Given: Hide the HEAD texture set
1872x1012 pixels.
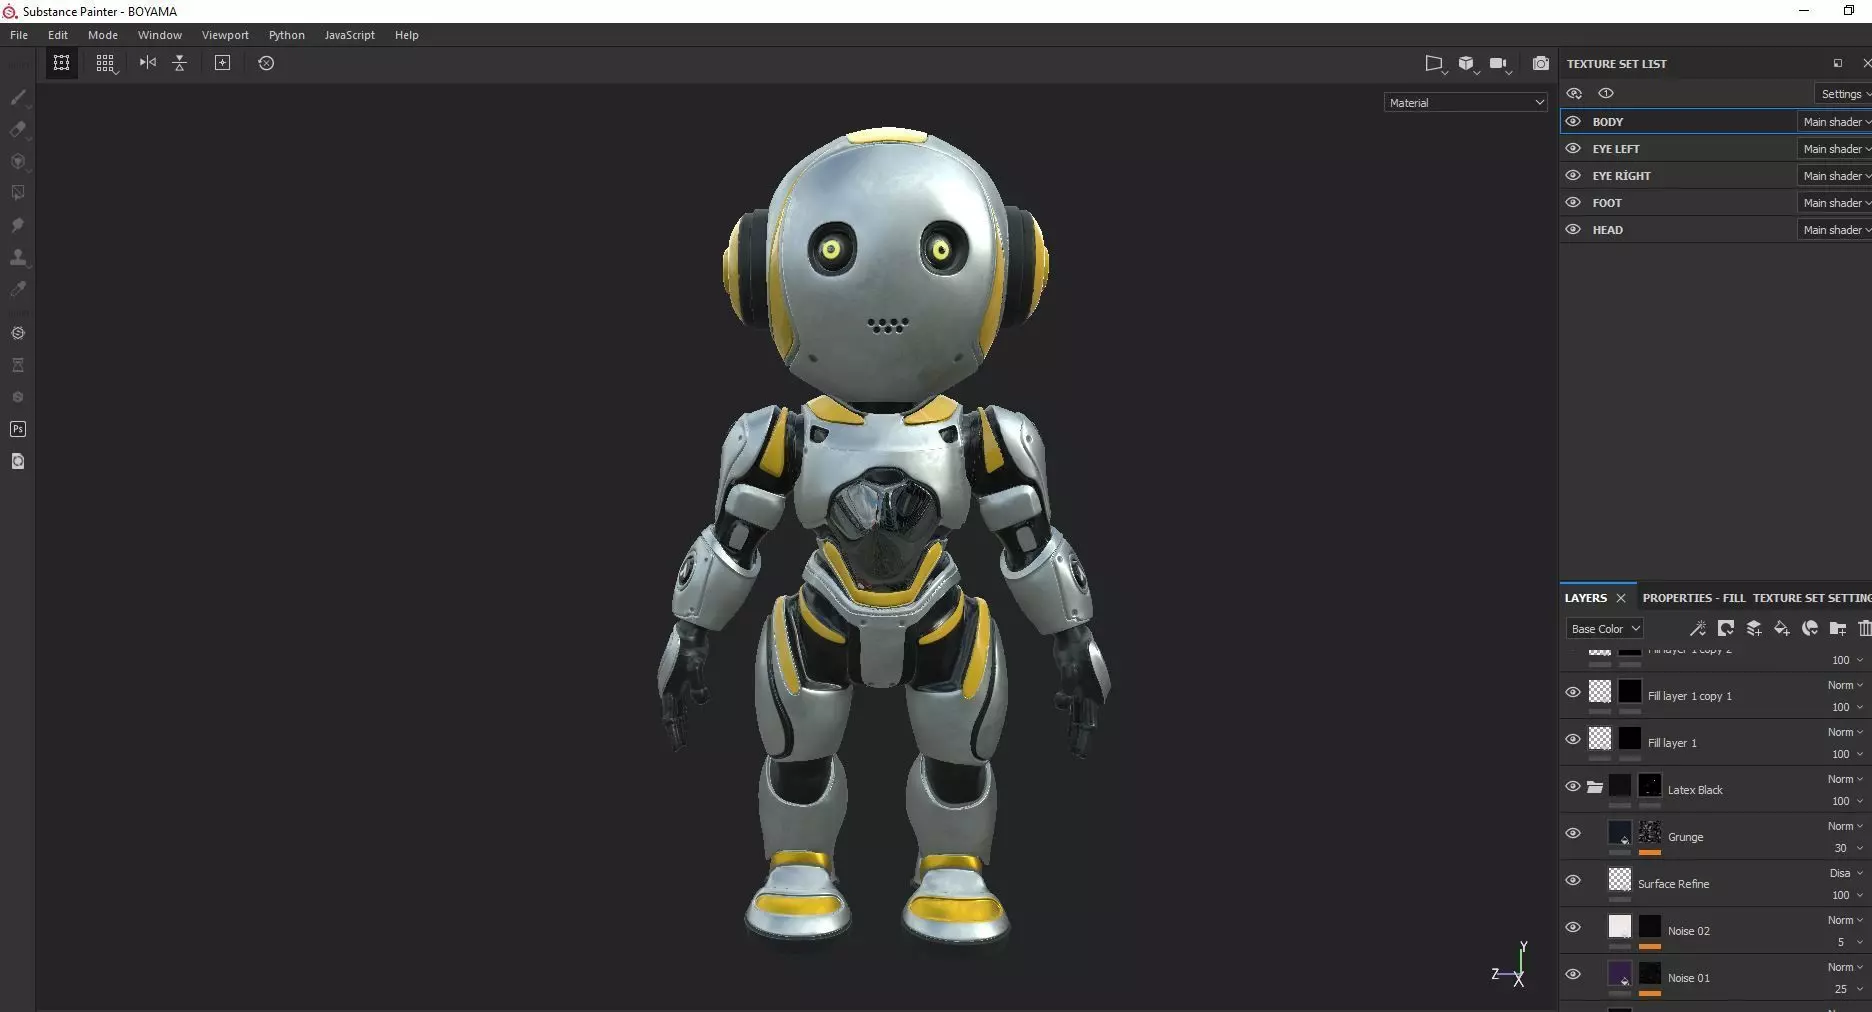Looking at the screenshot, I should click(x=1573, y=229).
